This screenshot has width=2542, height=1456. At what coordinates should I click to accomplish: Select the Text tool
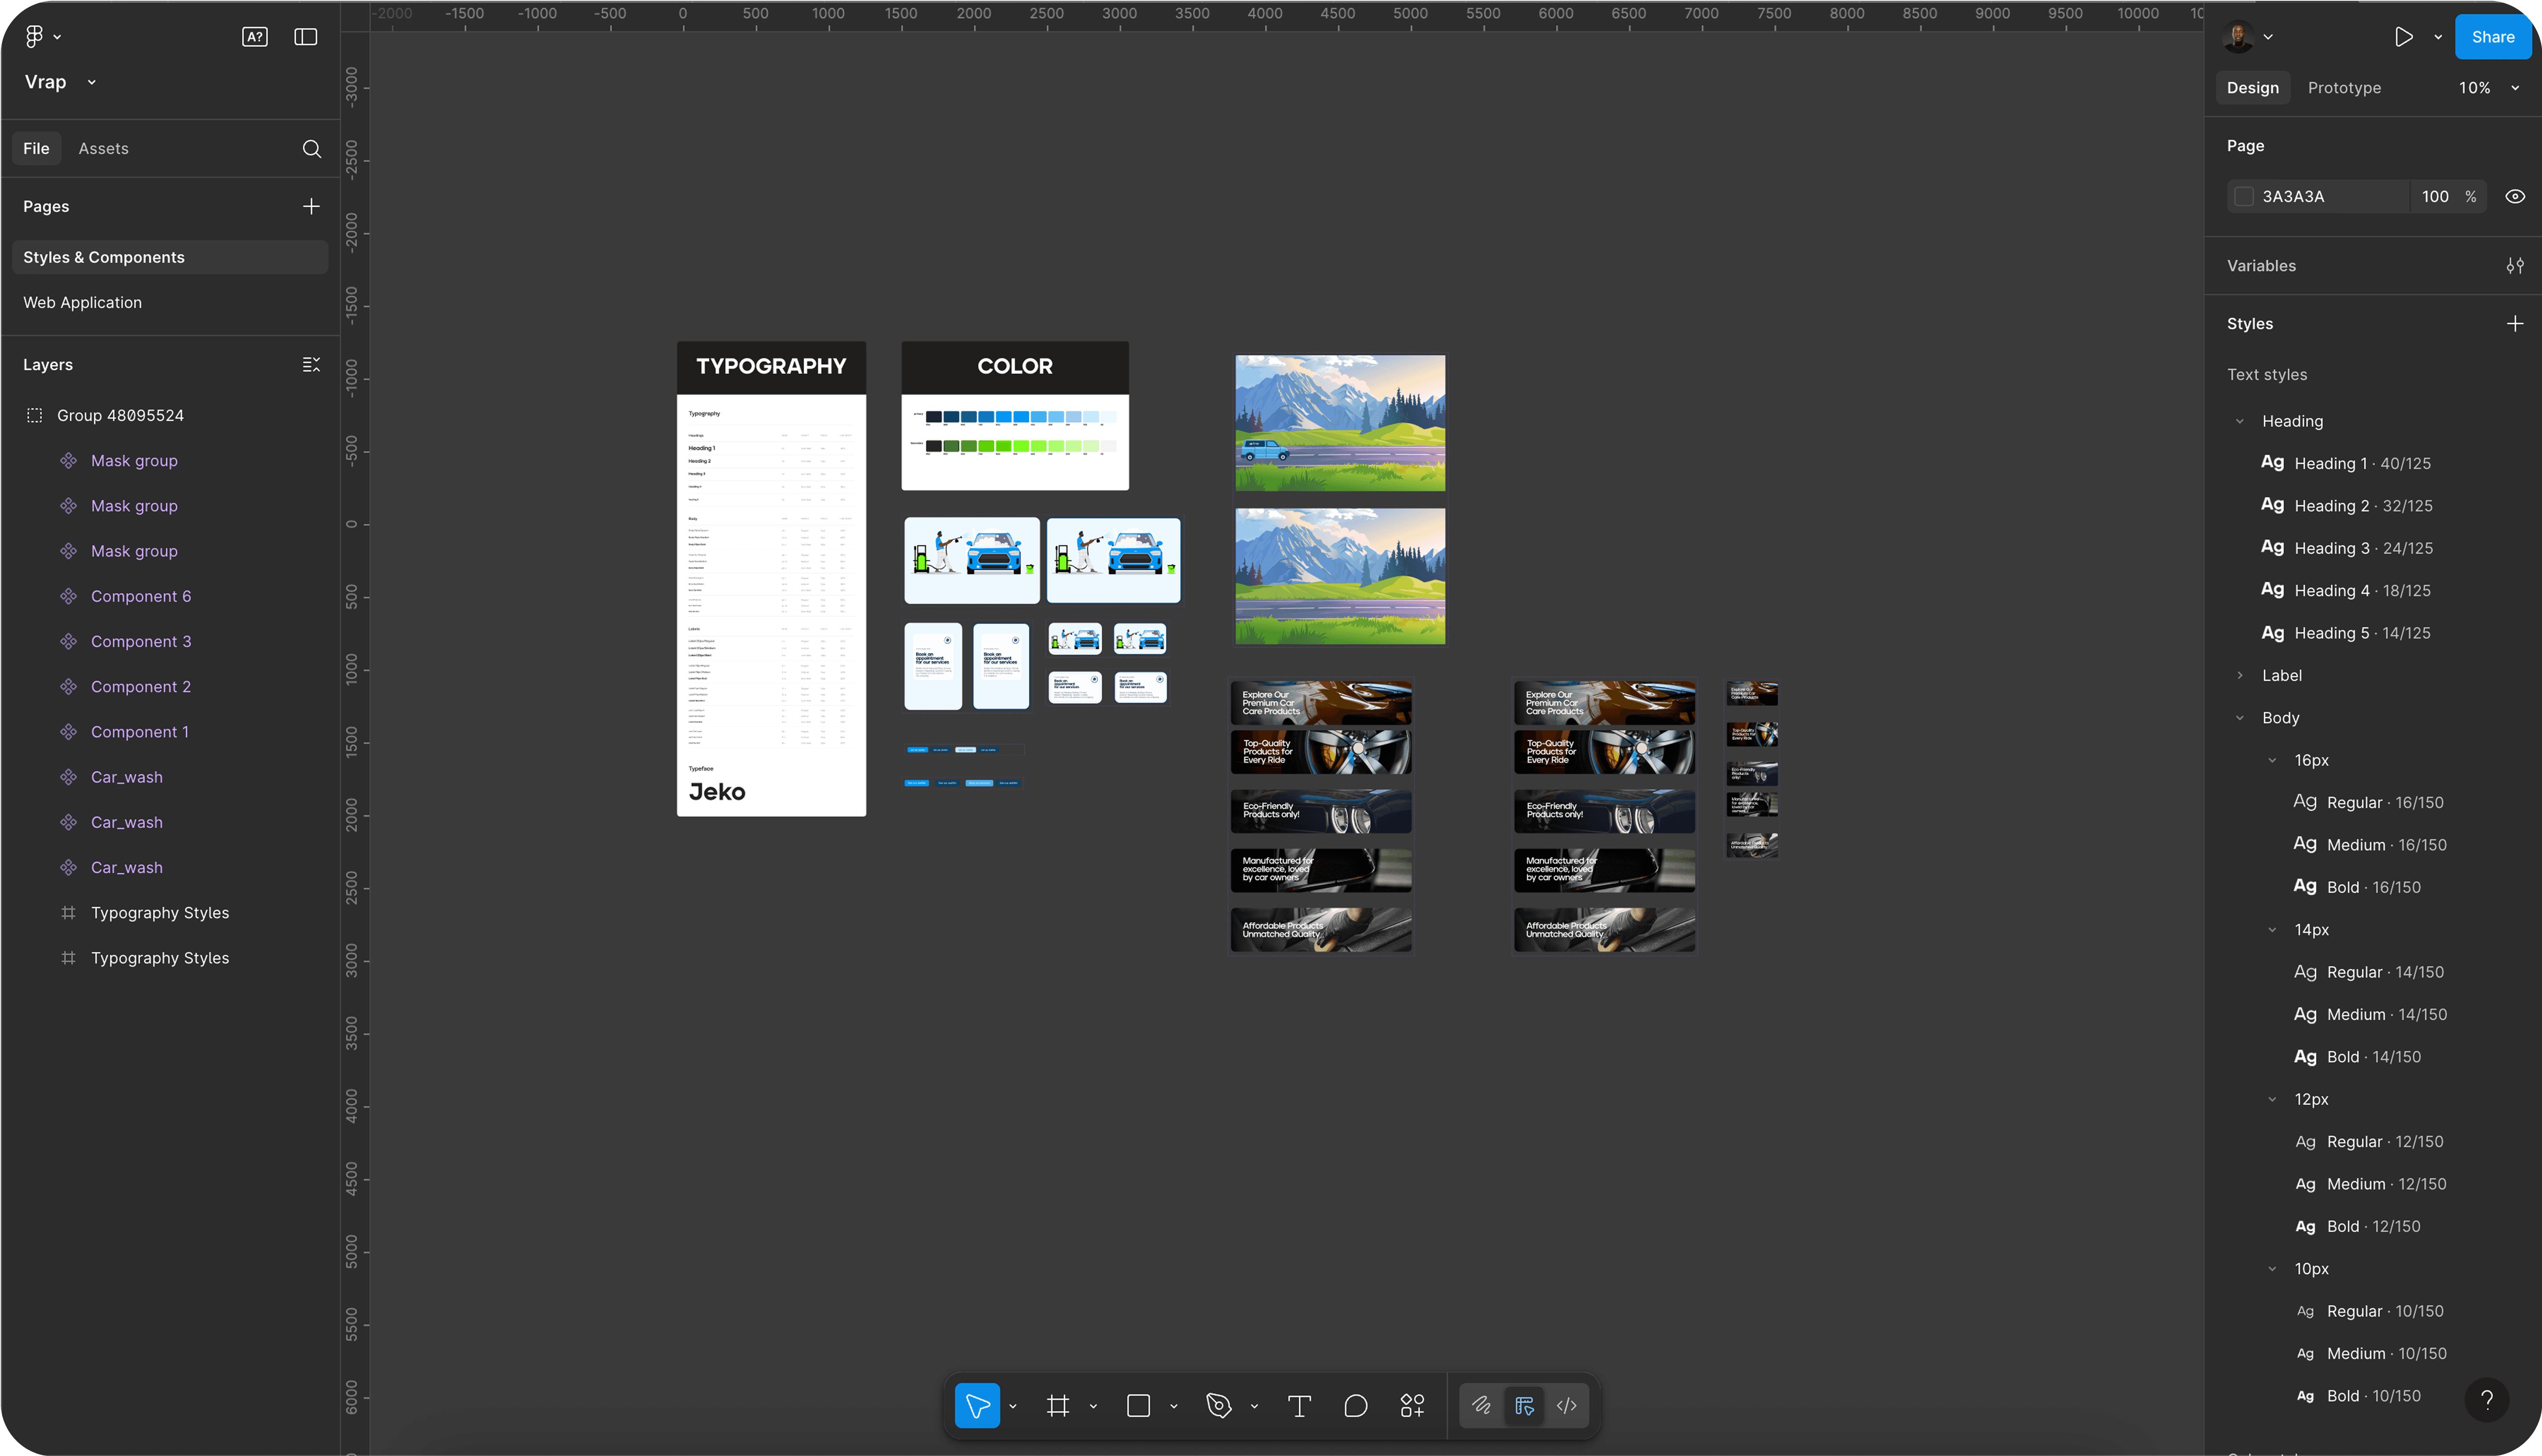[x=1299, y=1406]
